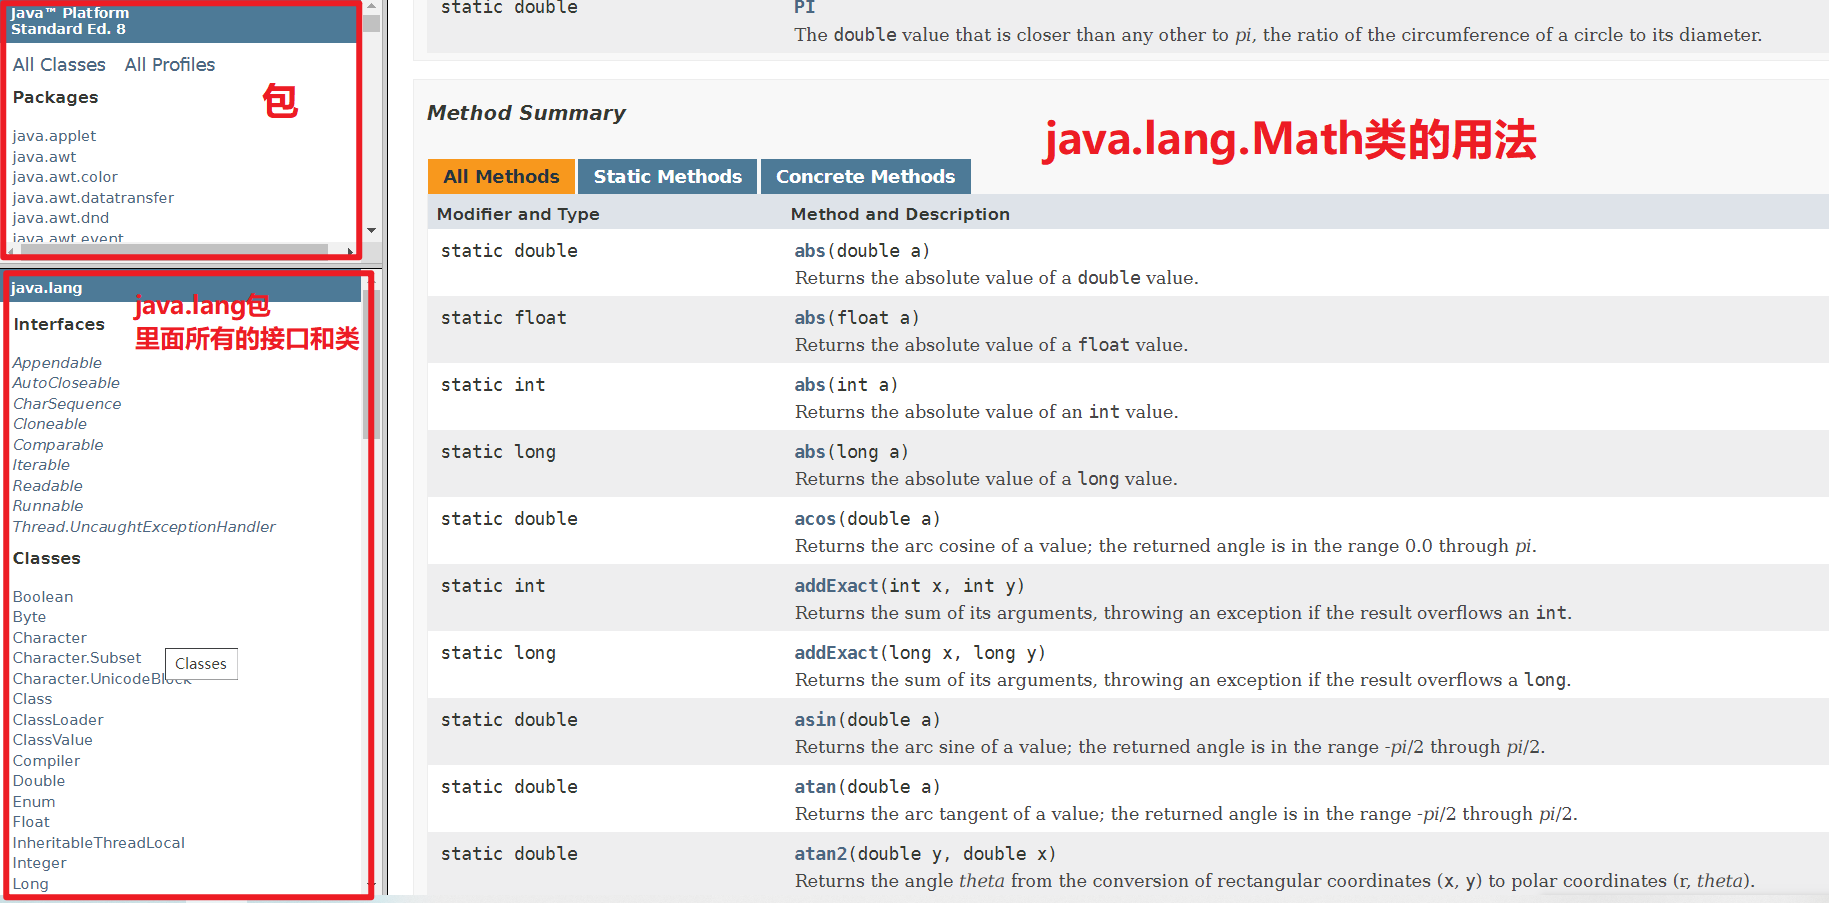Open the Class class link
The width and height of the screenshot is (1829, 903).
(x=32, y=699)
